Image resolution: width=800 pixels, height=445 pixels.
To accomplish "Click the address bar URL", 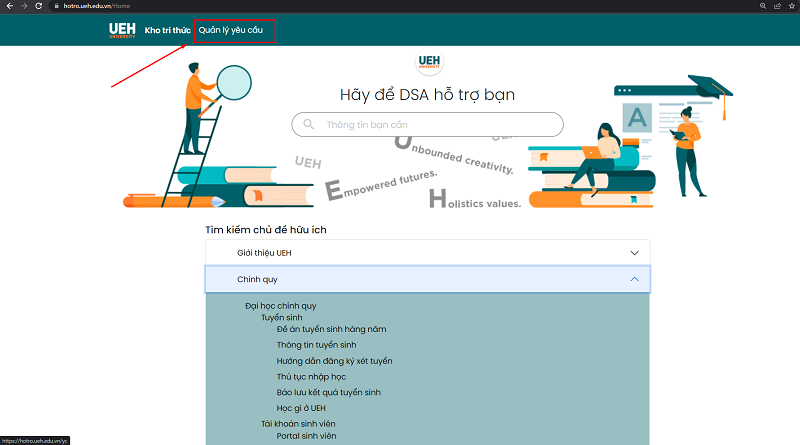I will 96,6.
